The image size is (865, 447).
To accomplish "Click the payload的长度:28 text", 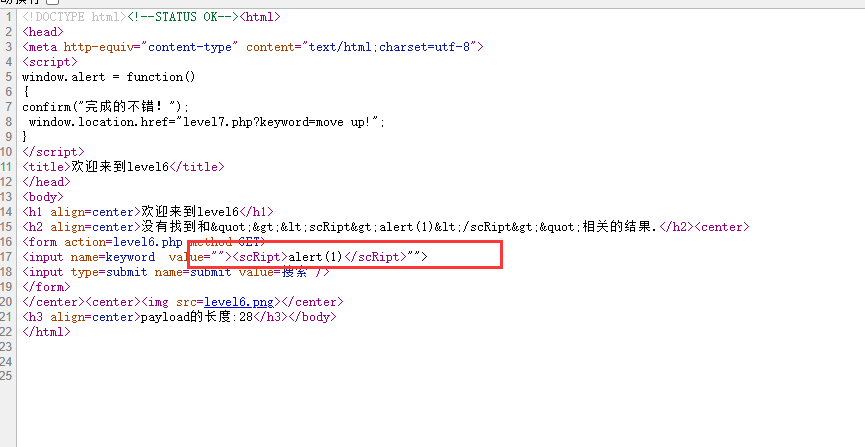I will [x=197, y=317].
